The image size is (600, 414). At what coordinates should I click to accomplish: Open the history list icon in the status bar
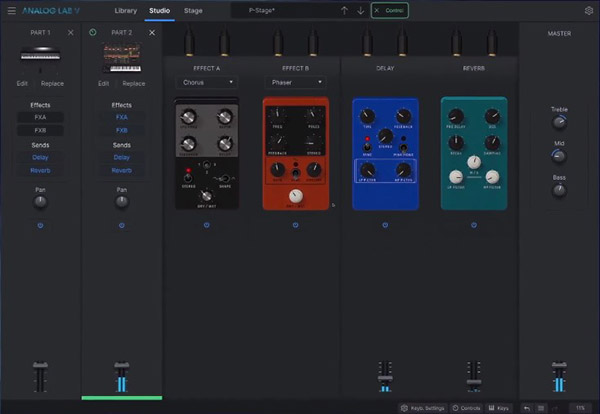541,408
